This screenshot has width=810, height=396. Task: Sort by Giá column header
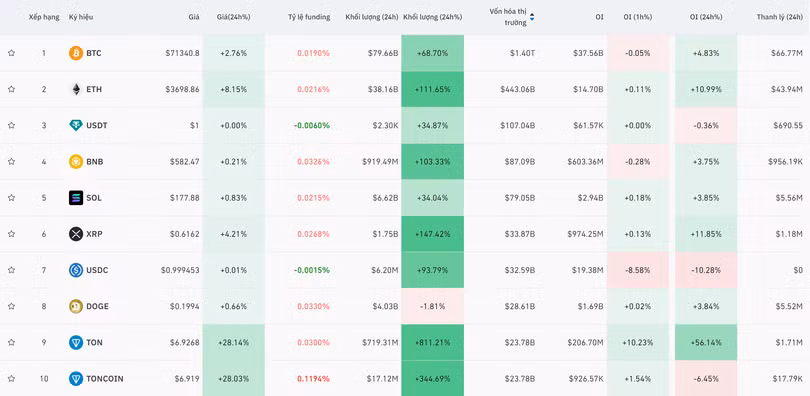tap(194, 17)
